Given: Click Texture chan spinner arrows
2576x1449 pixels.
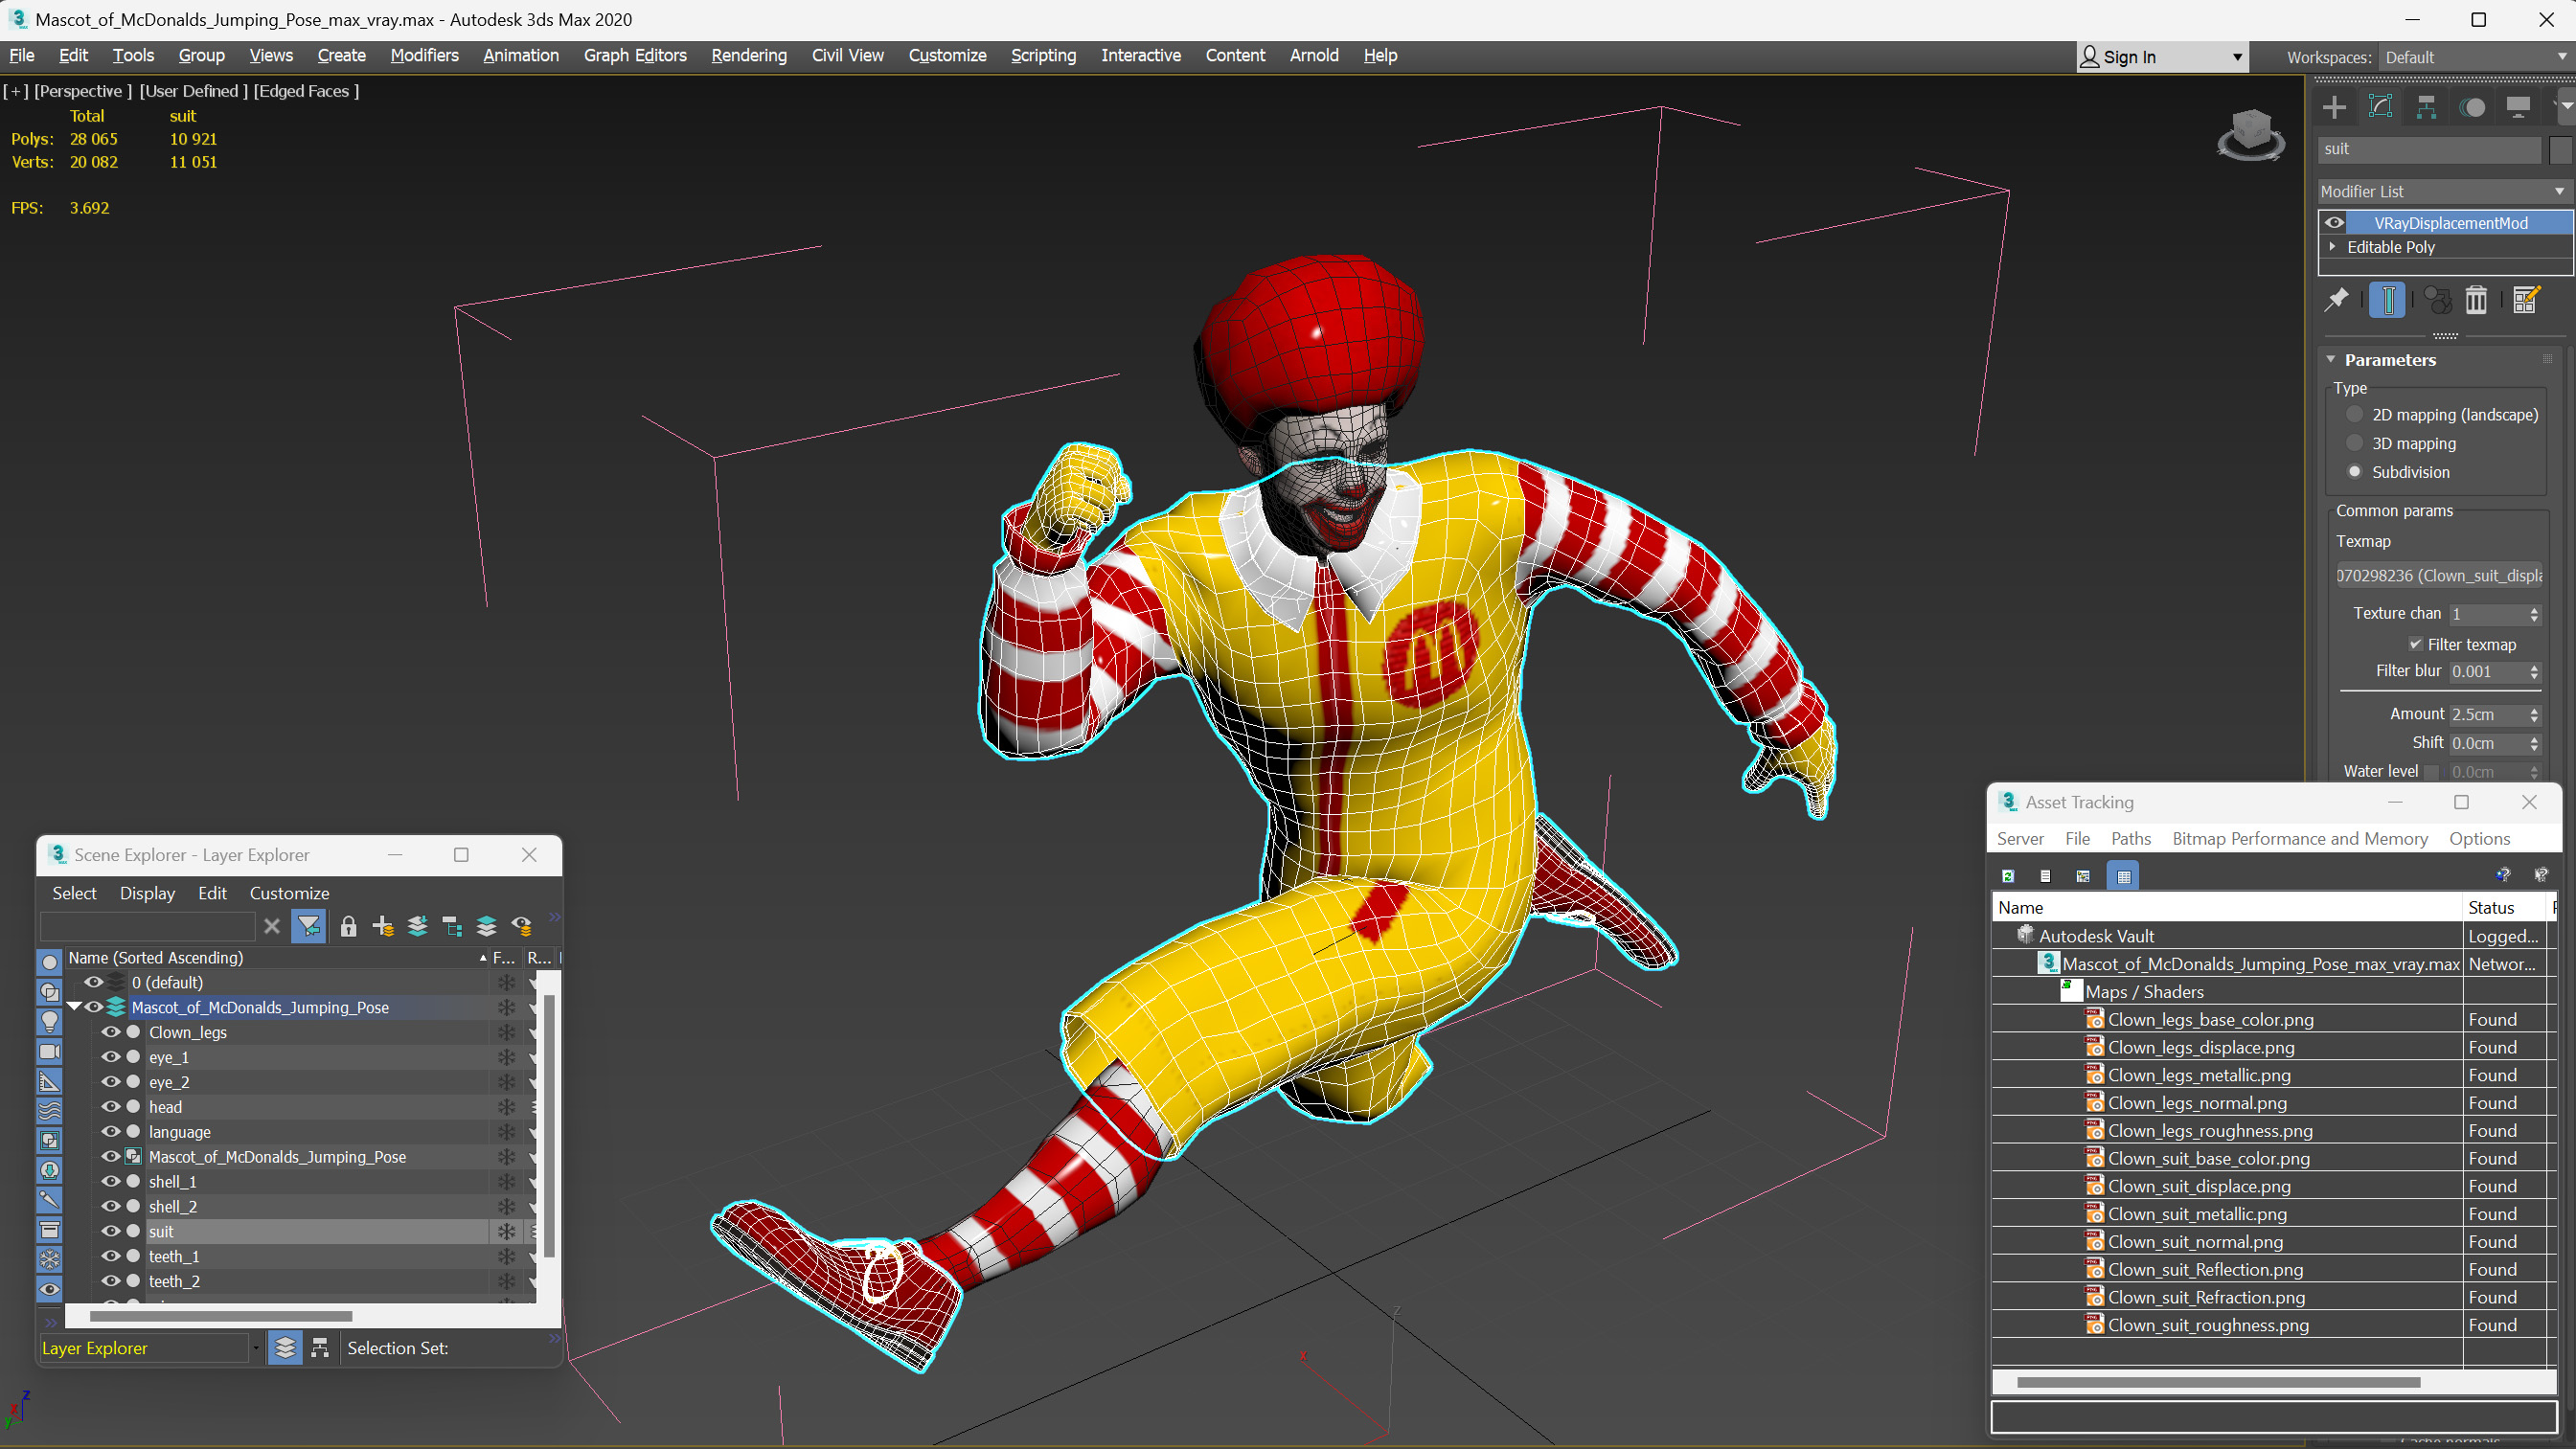Looking at the screenshot, I should click(2534, 613).
